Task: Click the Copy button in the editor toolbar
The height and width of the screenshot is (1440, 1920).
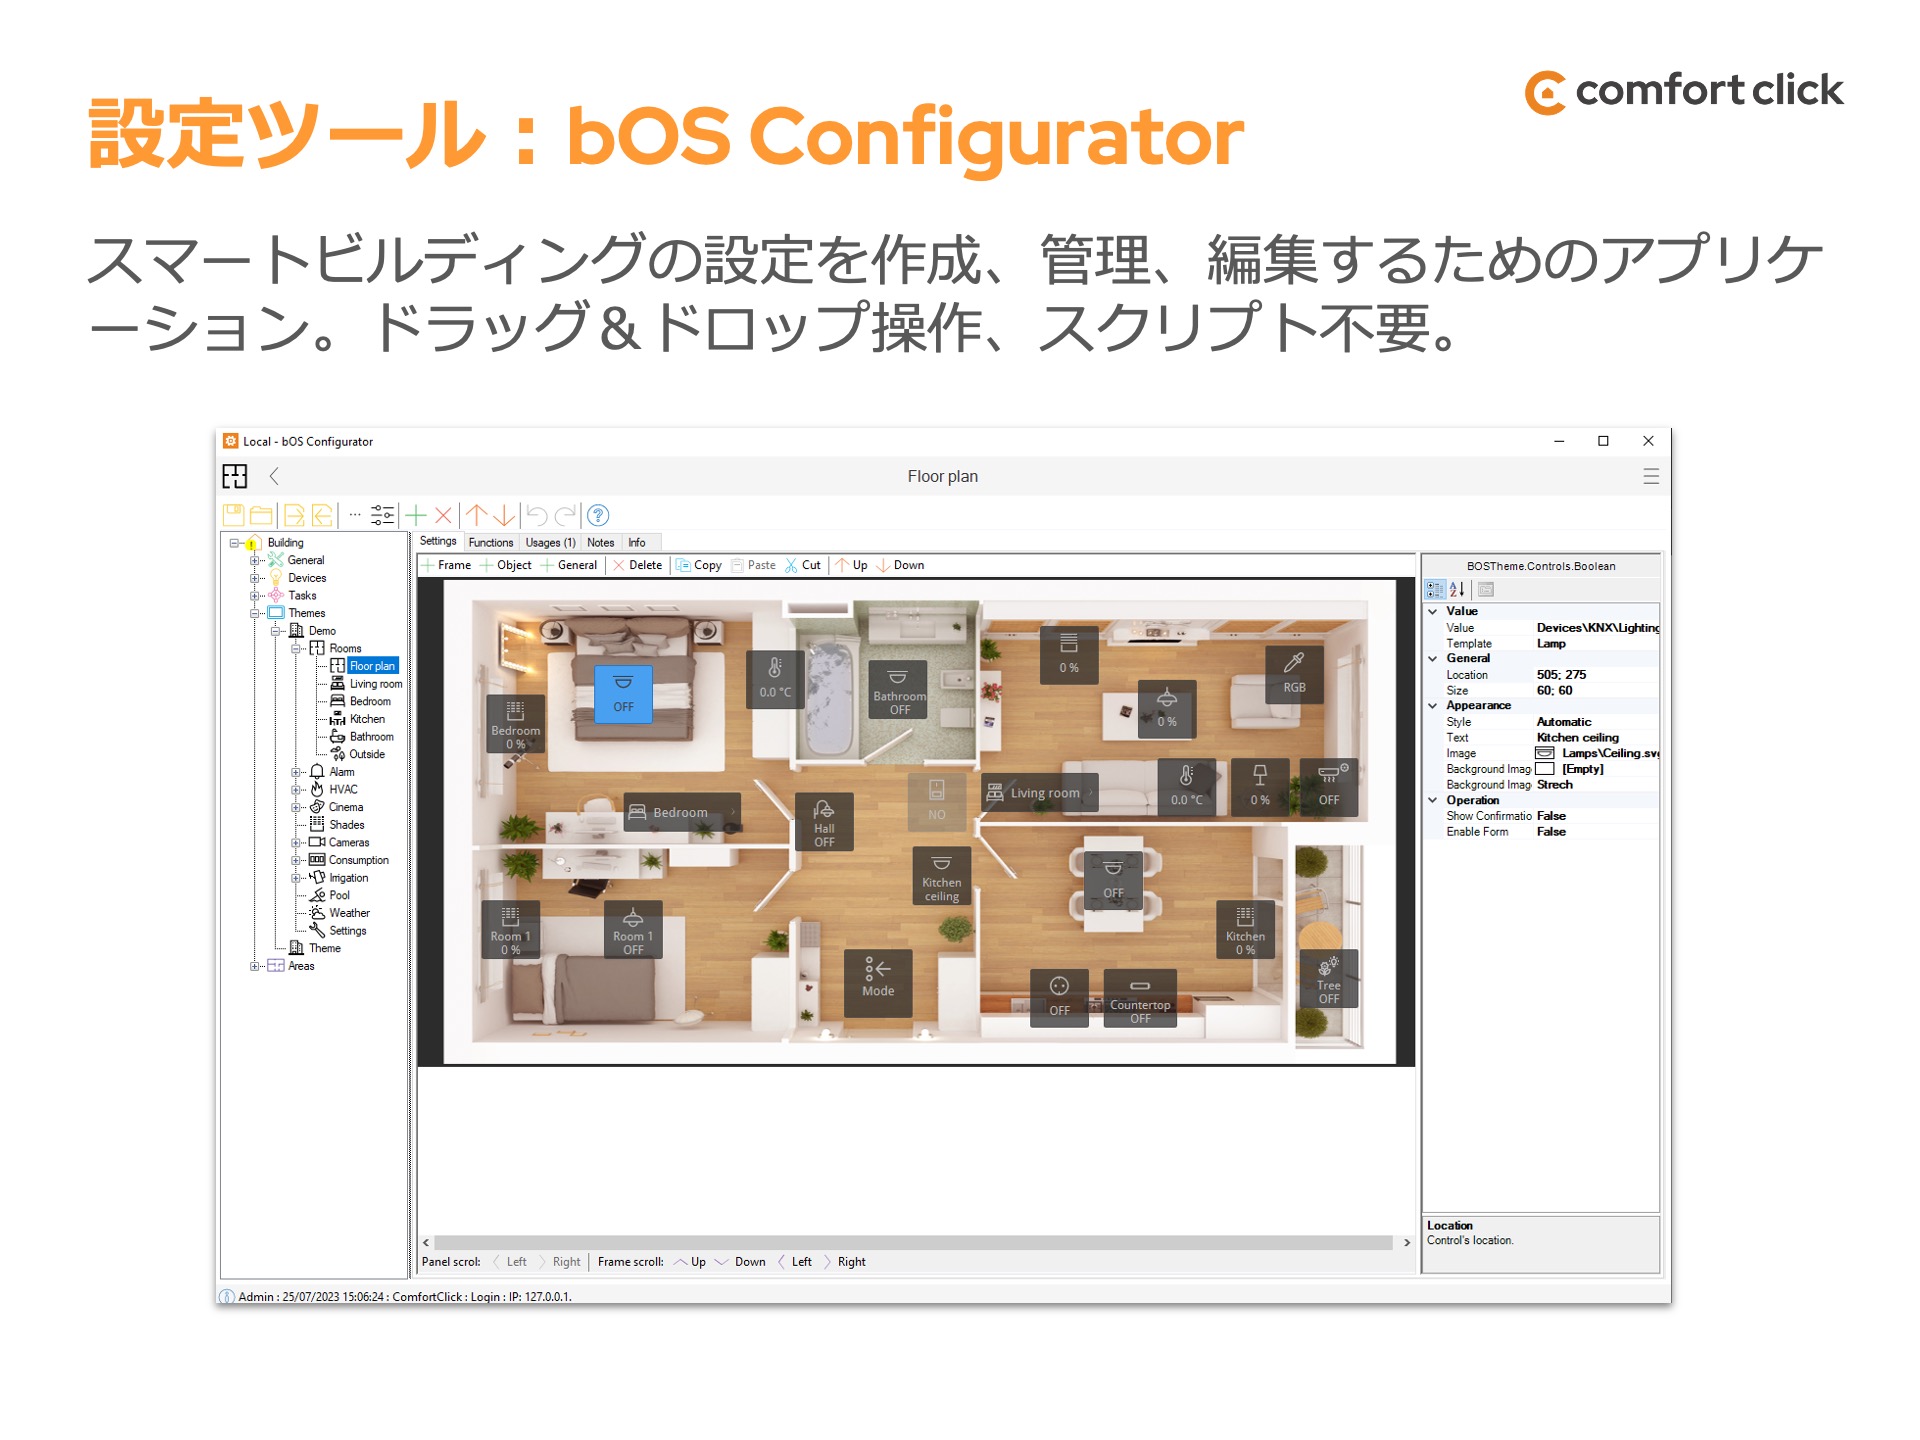Action: pyautogui.click(x=699, y=565)
